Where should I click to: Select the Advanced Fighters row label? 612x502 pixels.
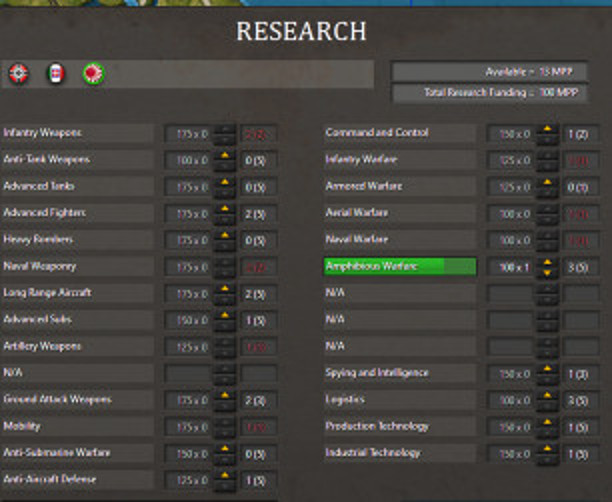tap(44, 213)
